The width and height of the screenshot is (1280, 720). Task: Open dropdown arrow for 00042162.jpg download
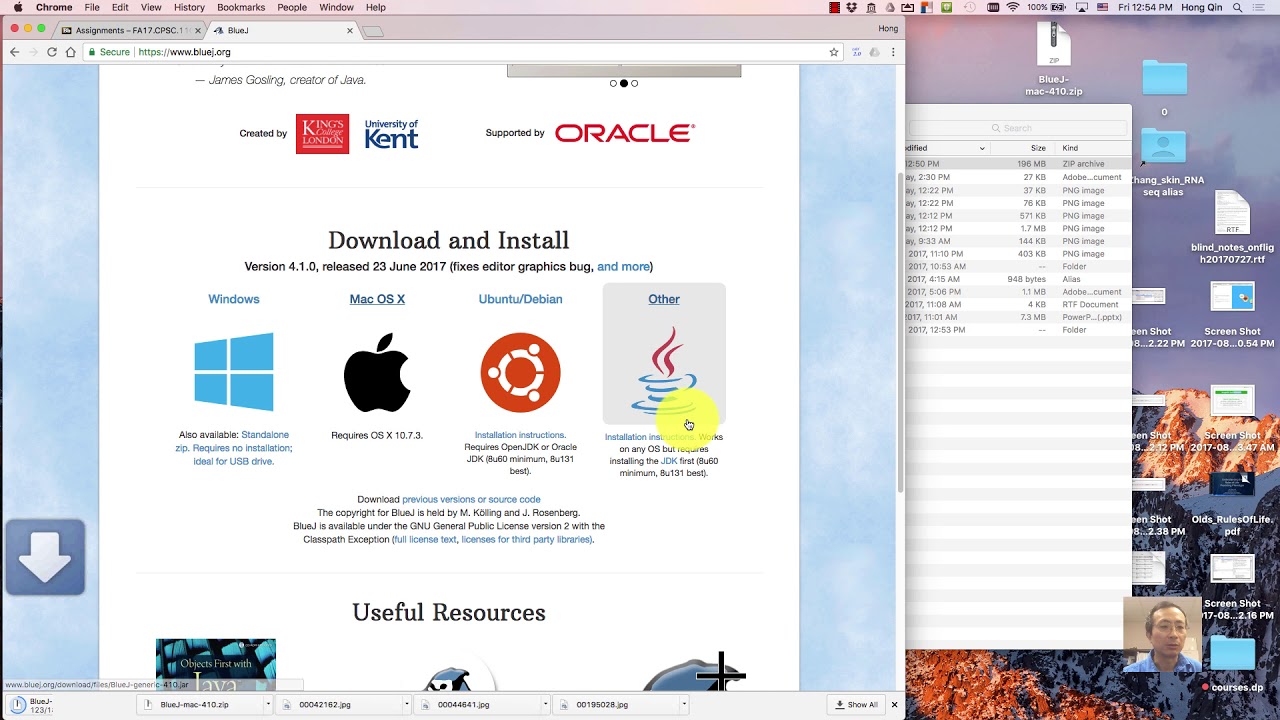point(406,705)
